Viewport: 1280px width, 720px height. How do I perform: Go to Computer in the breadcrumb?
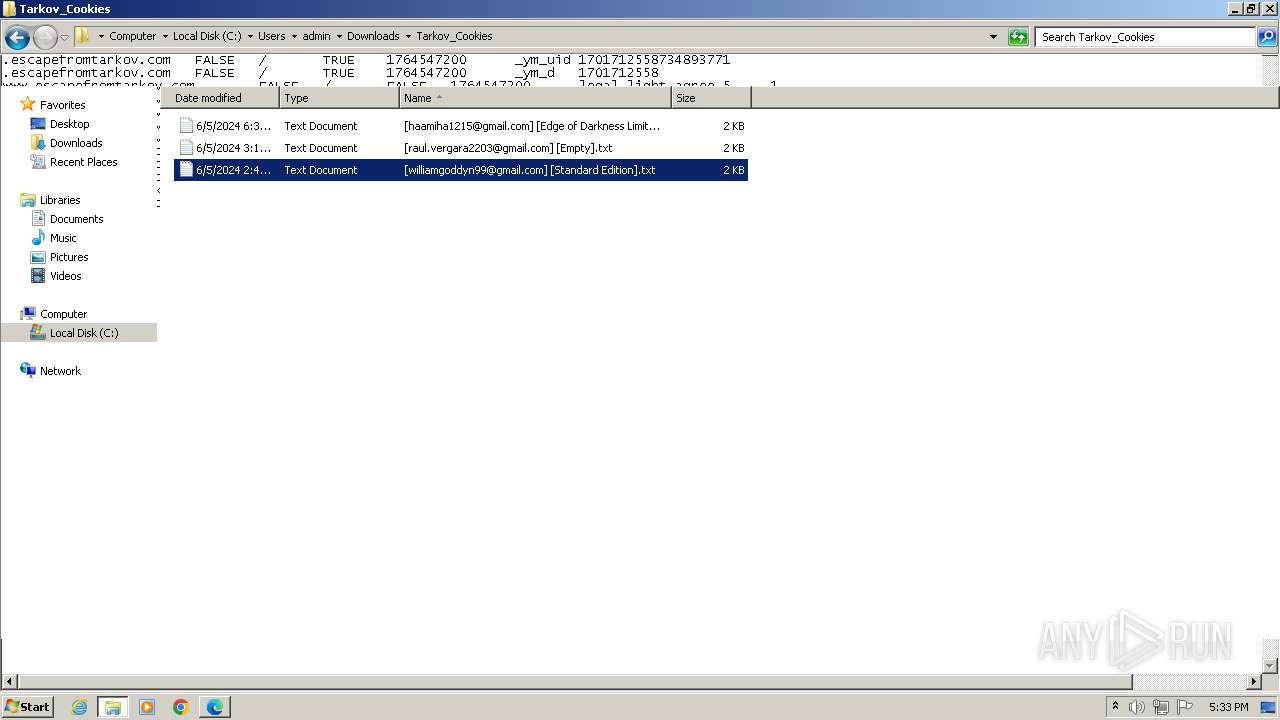click(x=132, y=36)
